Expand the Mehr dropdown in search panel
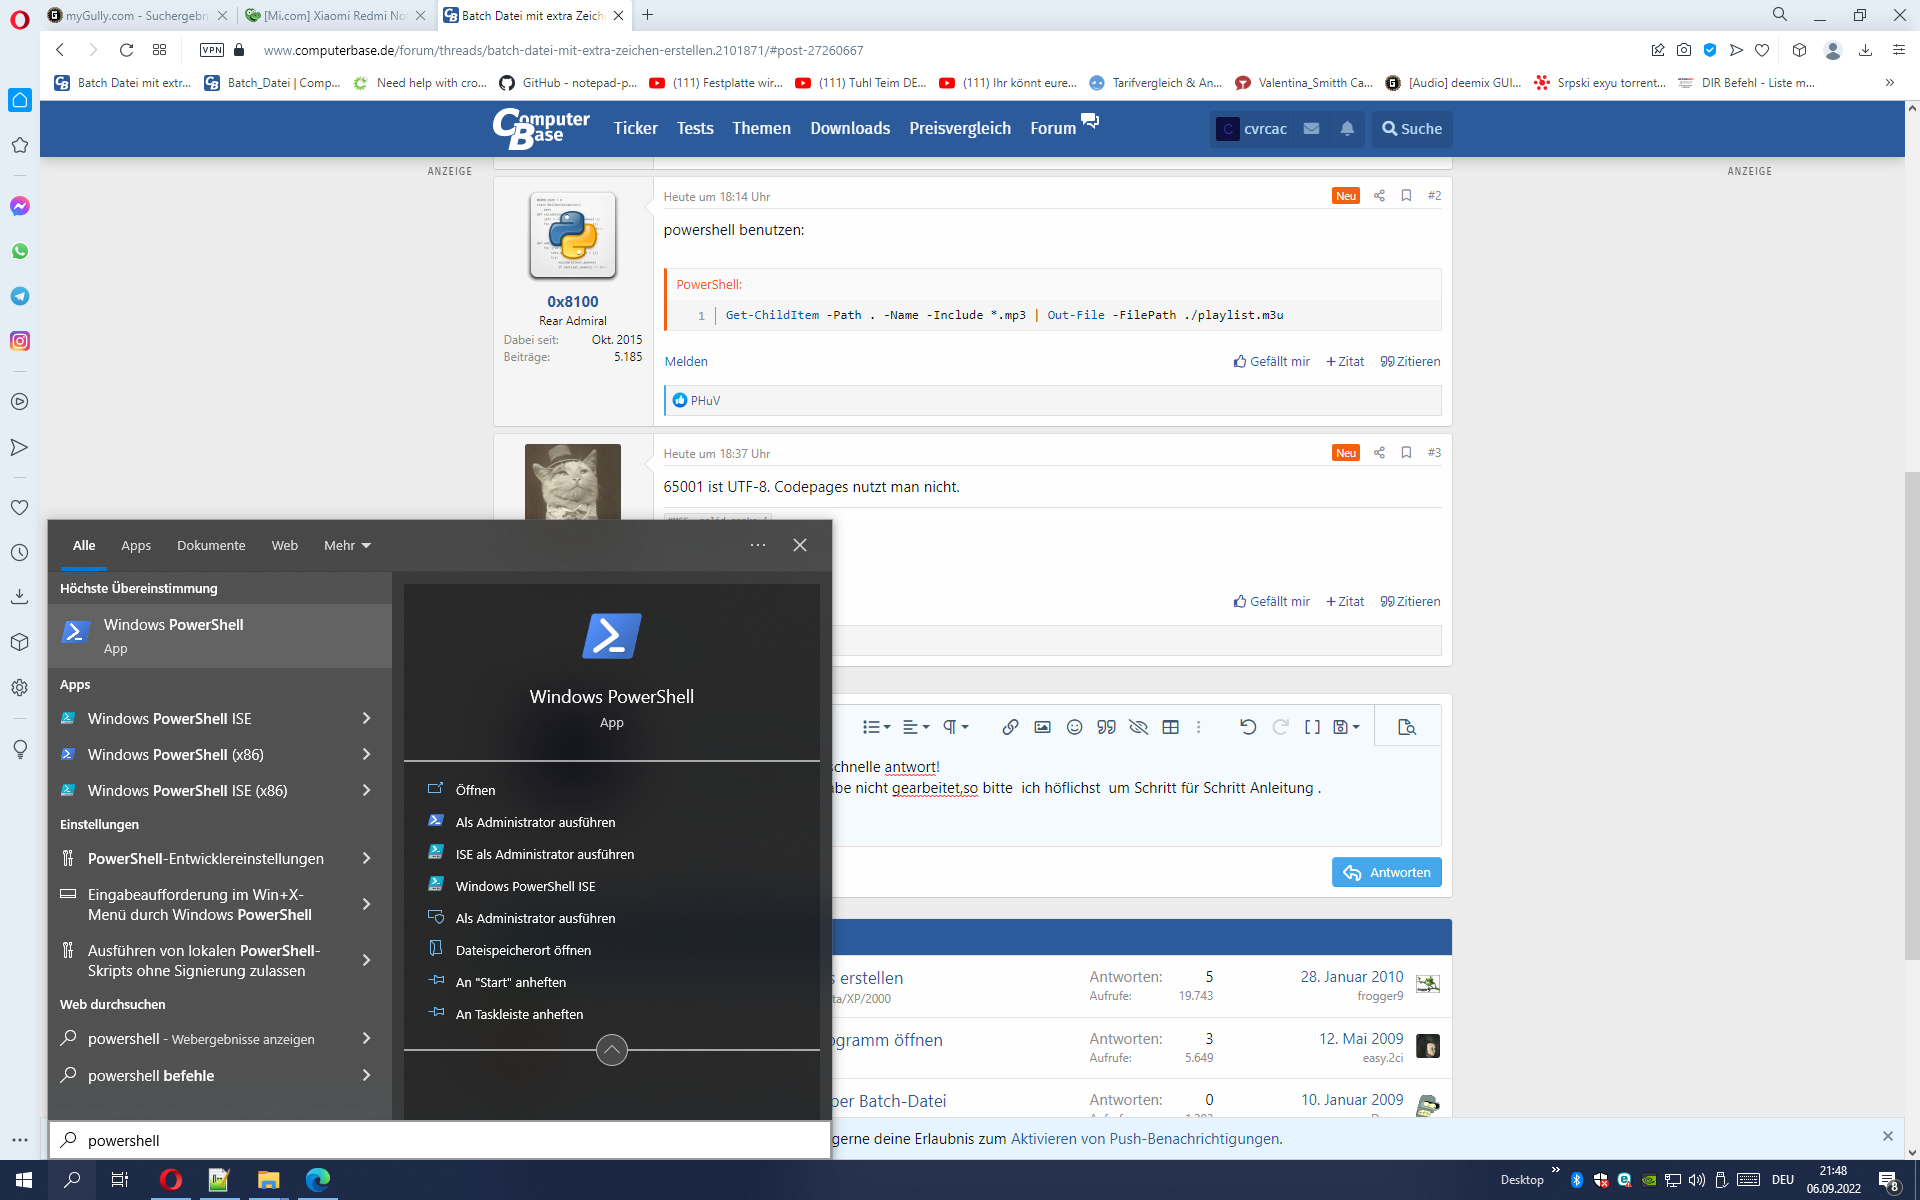 pyautogui.click(x=347, y=545)
